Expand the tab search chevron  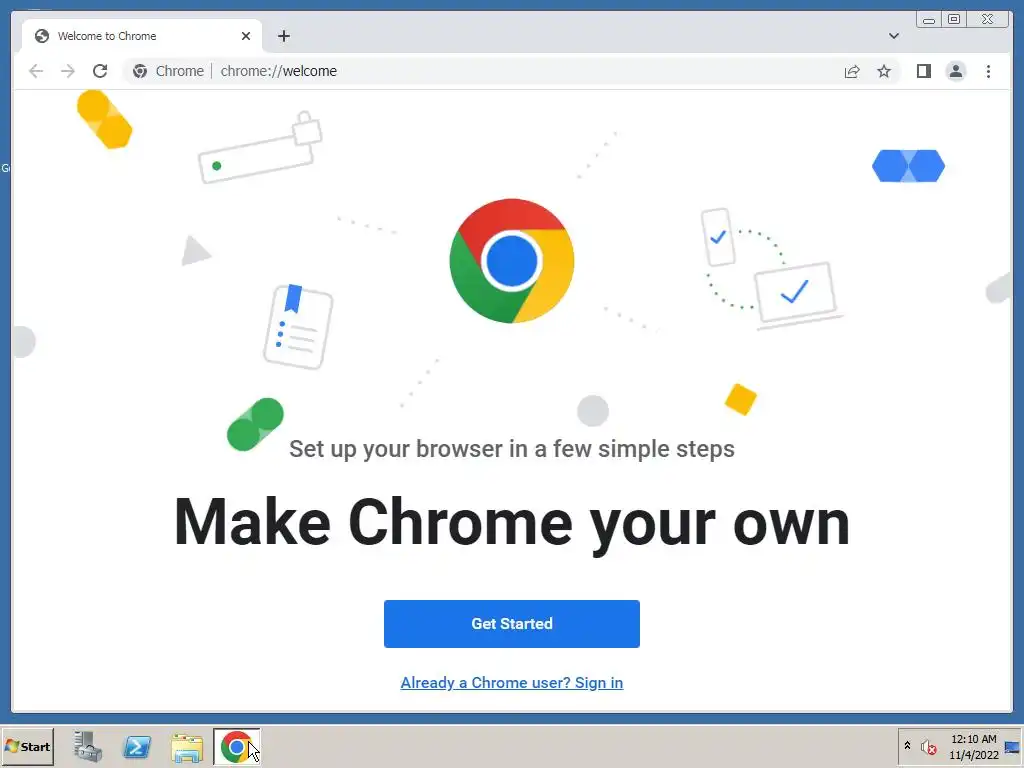894,36
